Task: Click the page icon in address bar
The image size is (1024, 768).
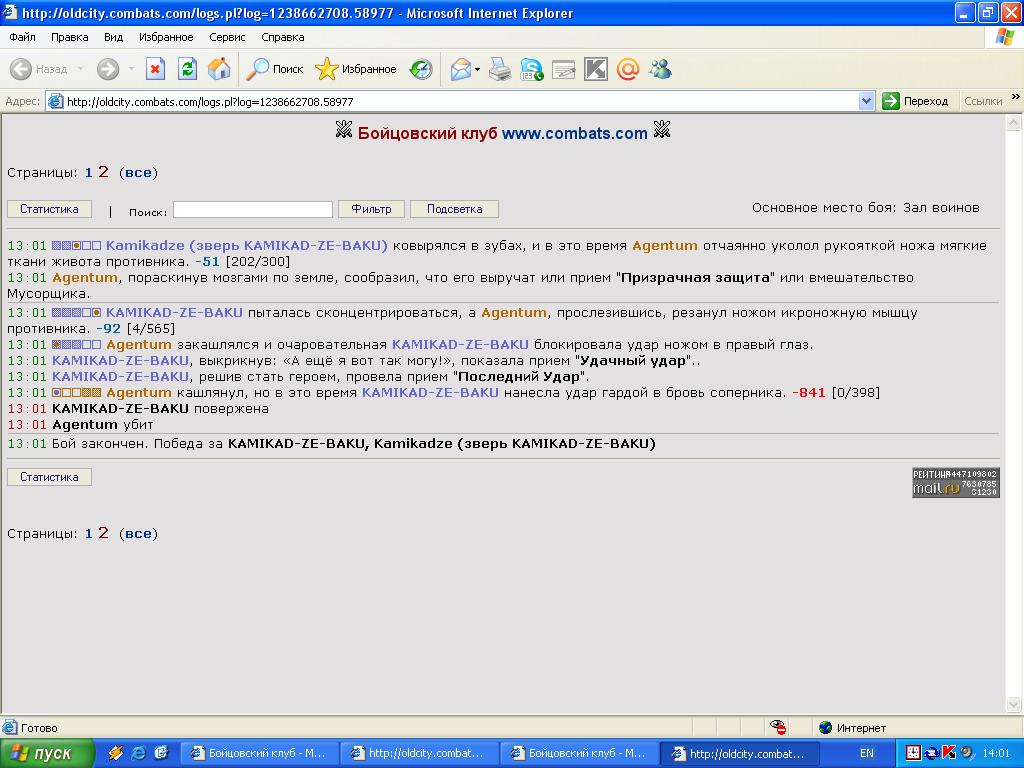Action: click(56, 102)
